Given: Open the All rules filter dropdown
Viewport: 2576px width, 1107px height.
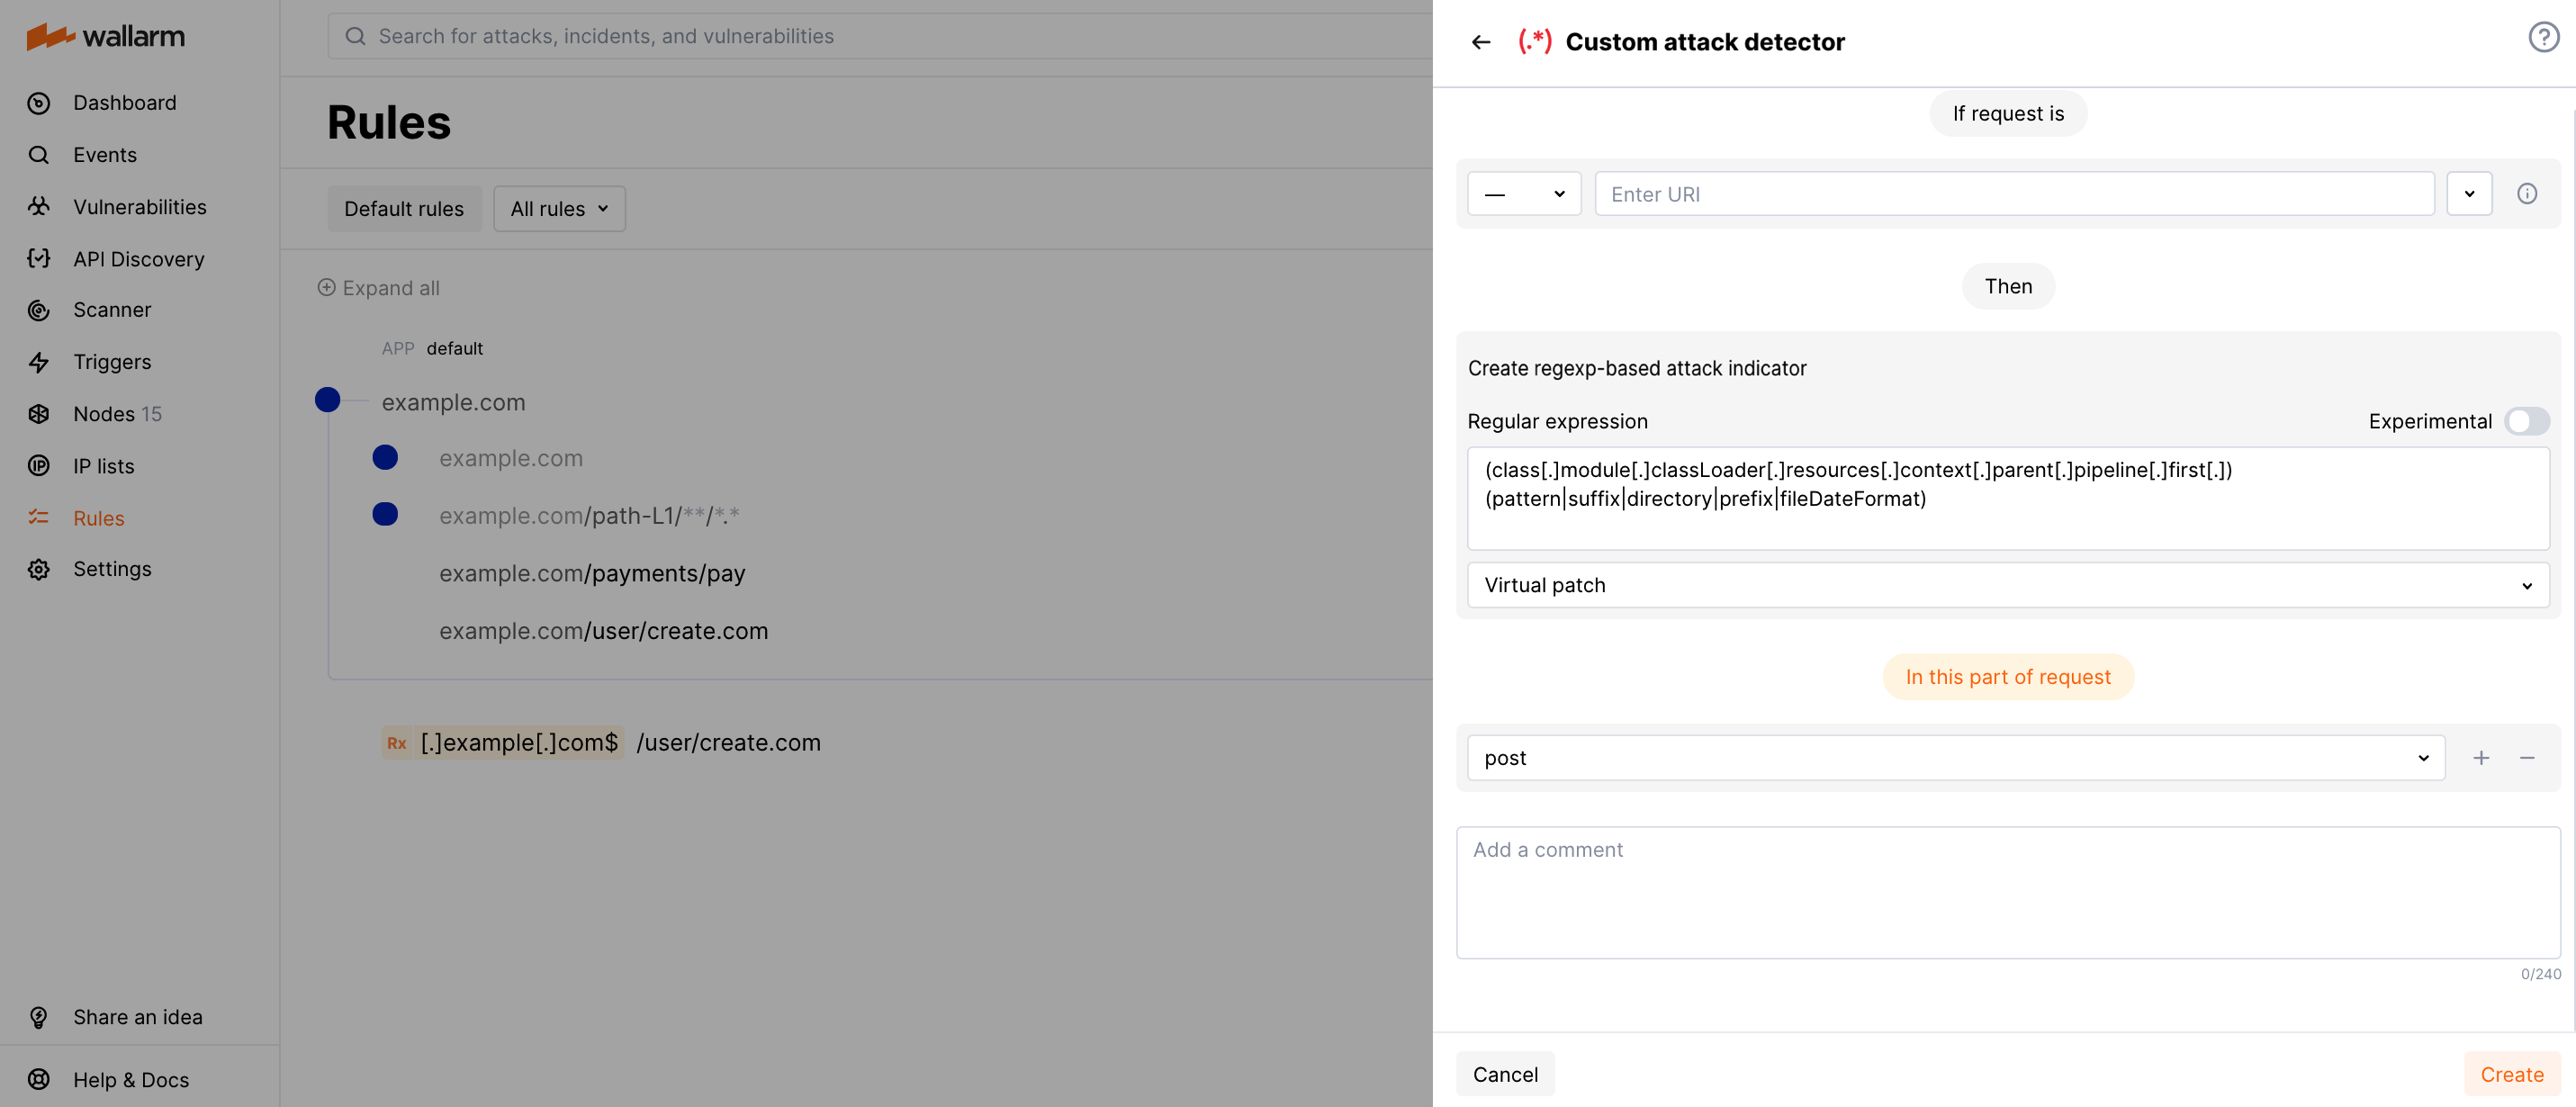Looking at the screenshot, I should pos(558,208).
